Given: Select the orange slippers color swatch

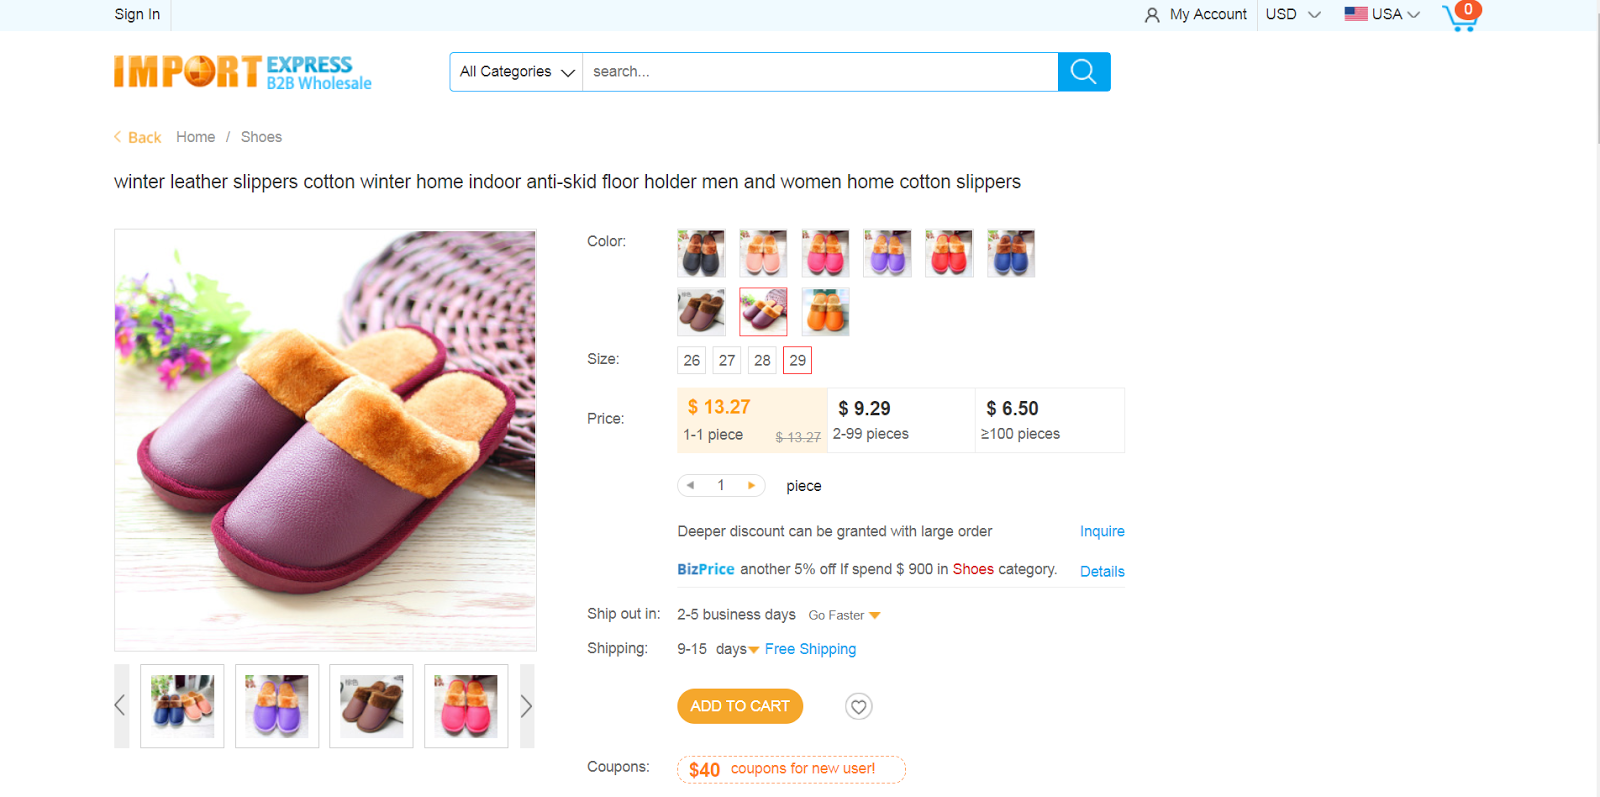Looking at the screenshot, I should point(825,312).
